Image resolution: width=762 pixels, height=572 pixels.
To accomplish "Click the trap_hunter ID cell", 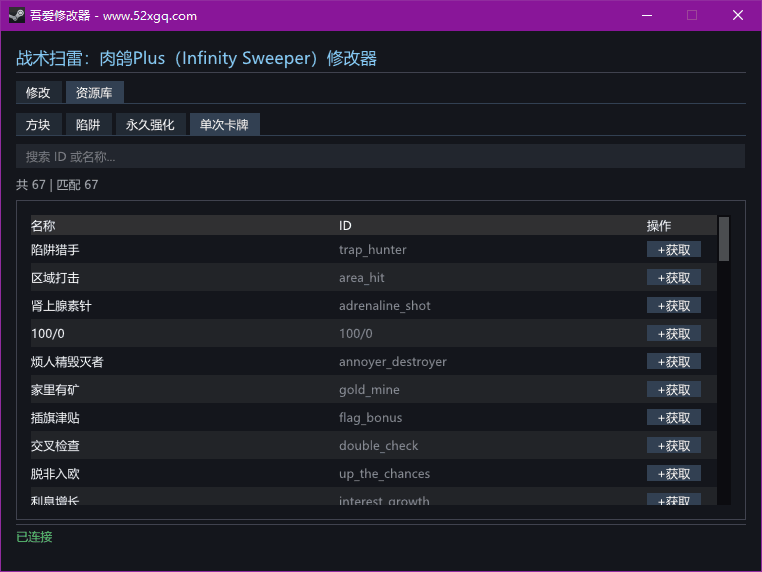I will pos(373,250).
